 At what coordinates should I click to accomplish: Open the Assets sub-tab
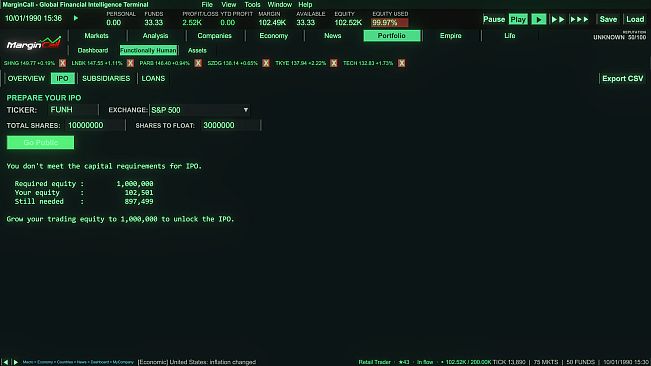(x=197, y=50)
